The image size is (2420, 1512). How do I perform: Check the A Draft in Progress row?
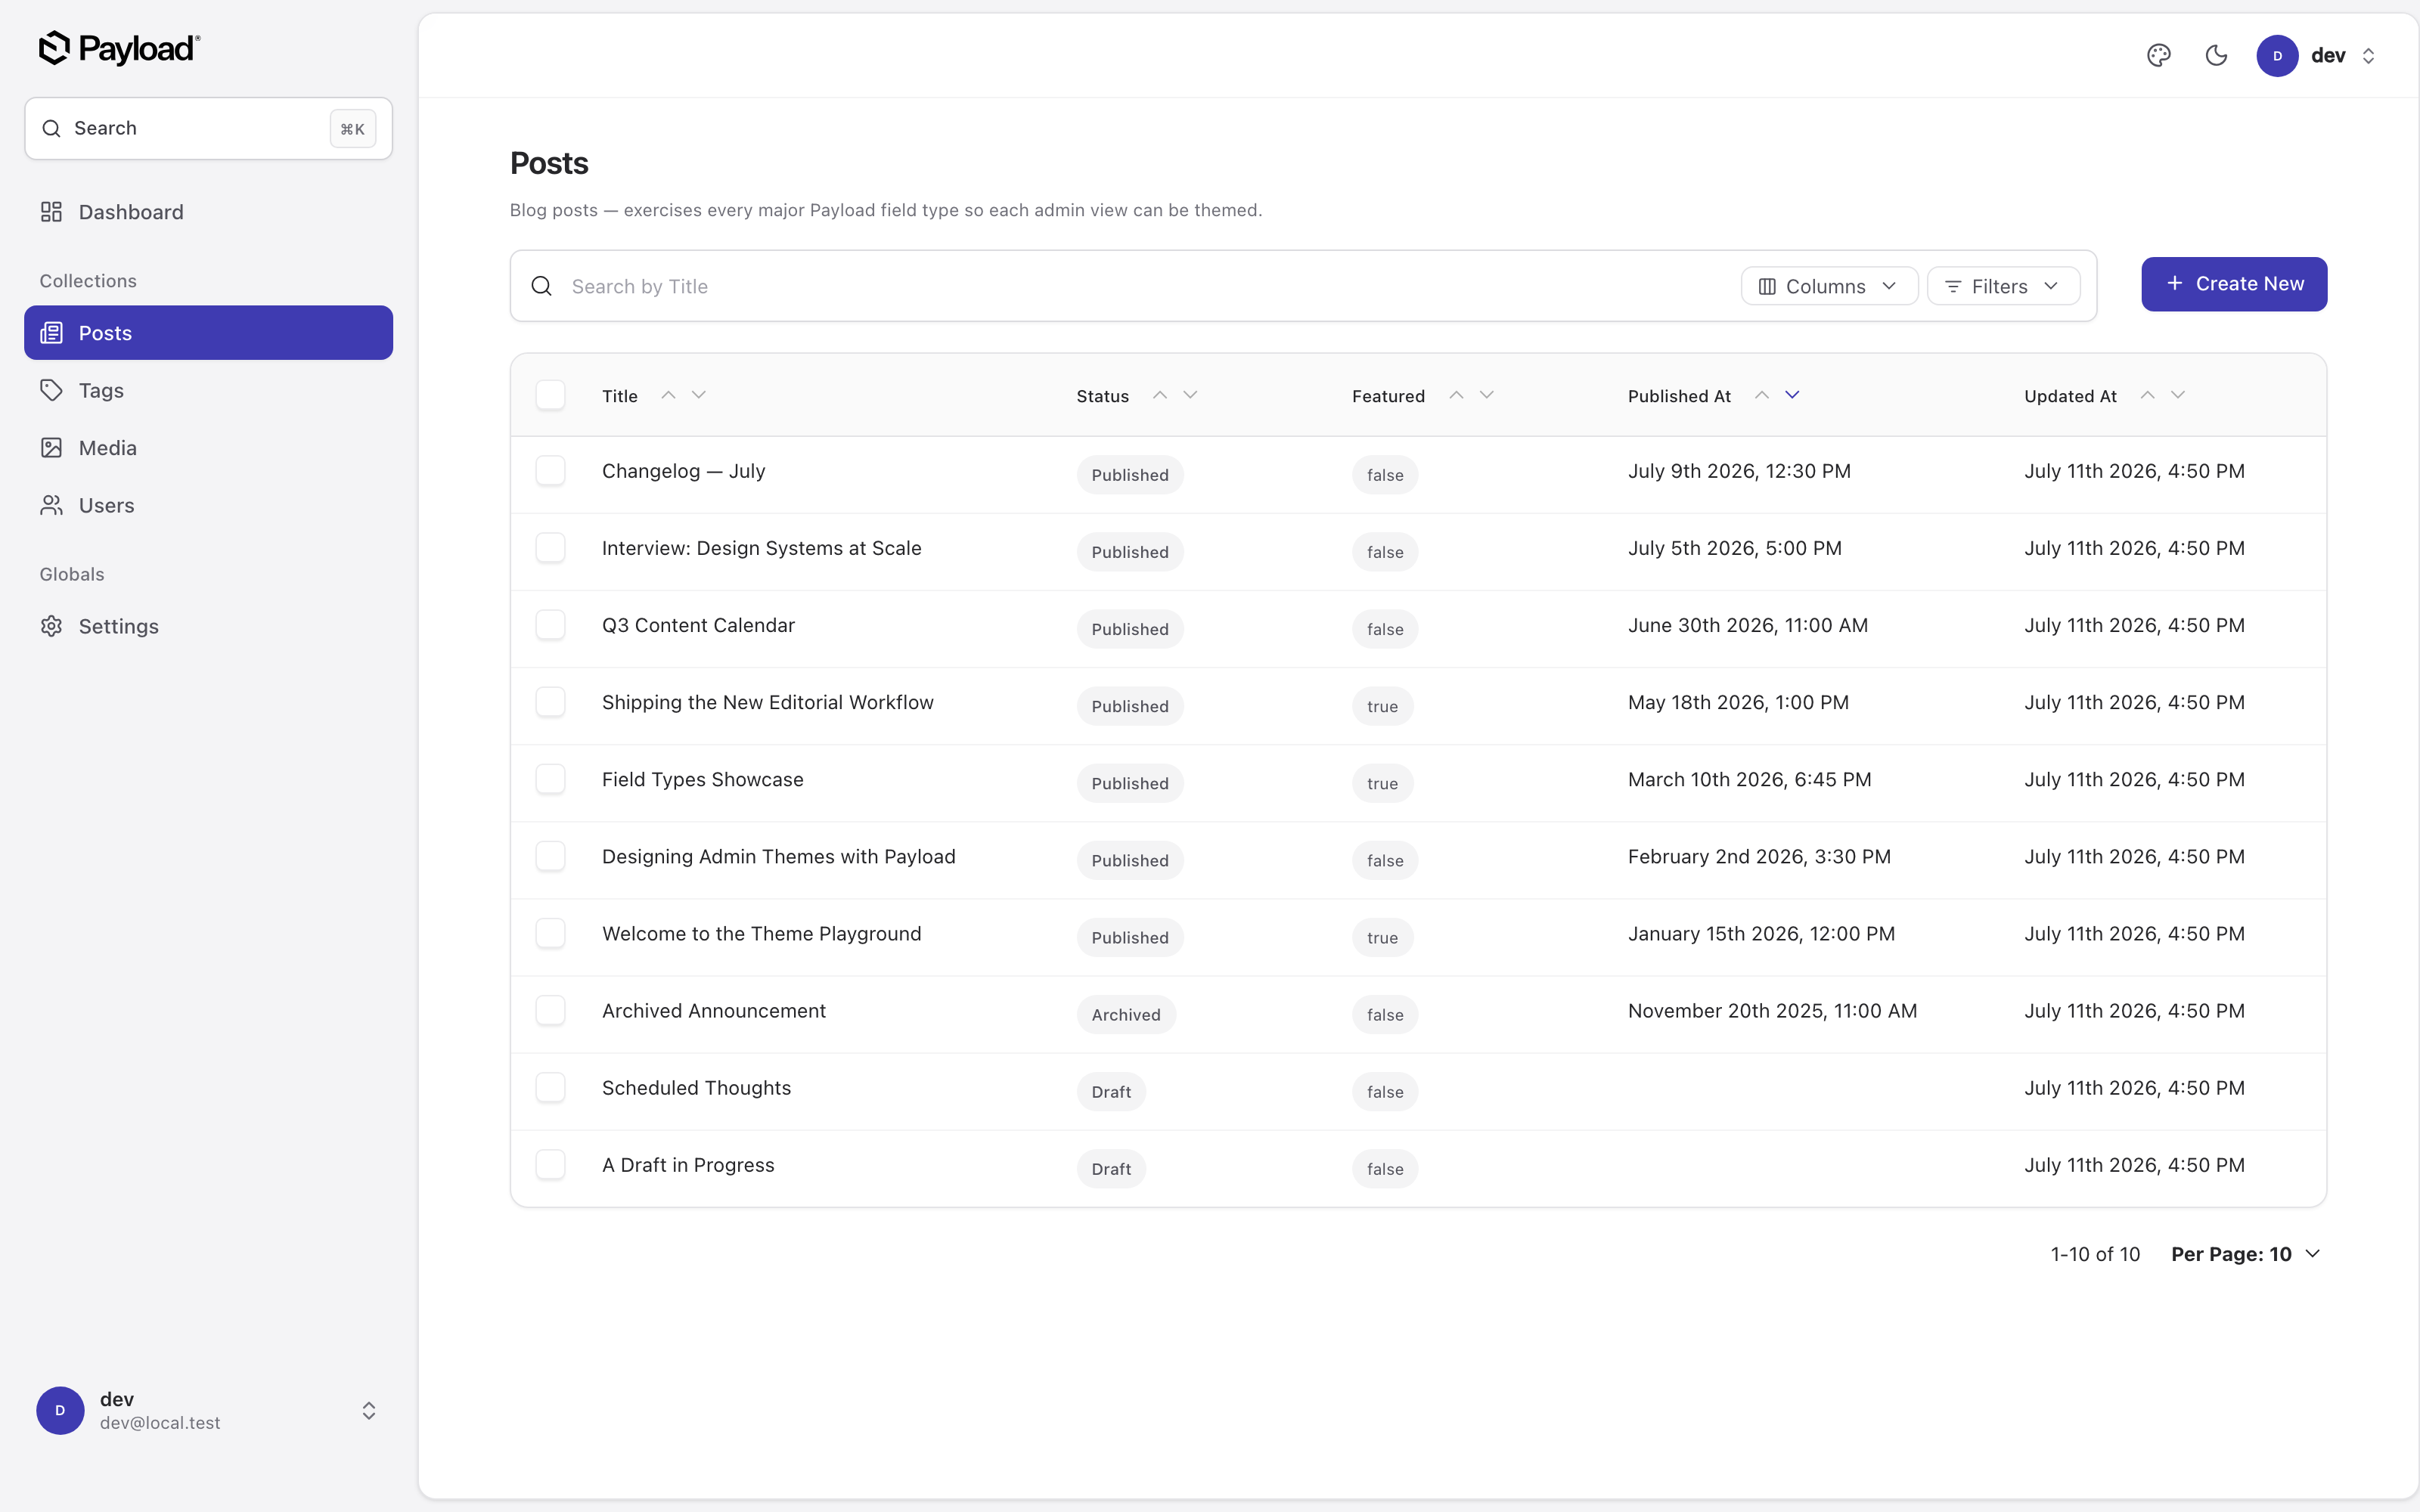[x=550, y=1164]
